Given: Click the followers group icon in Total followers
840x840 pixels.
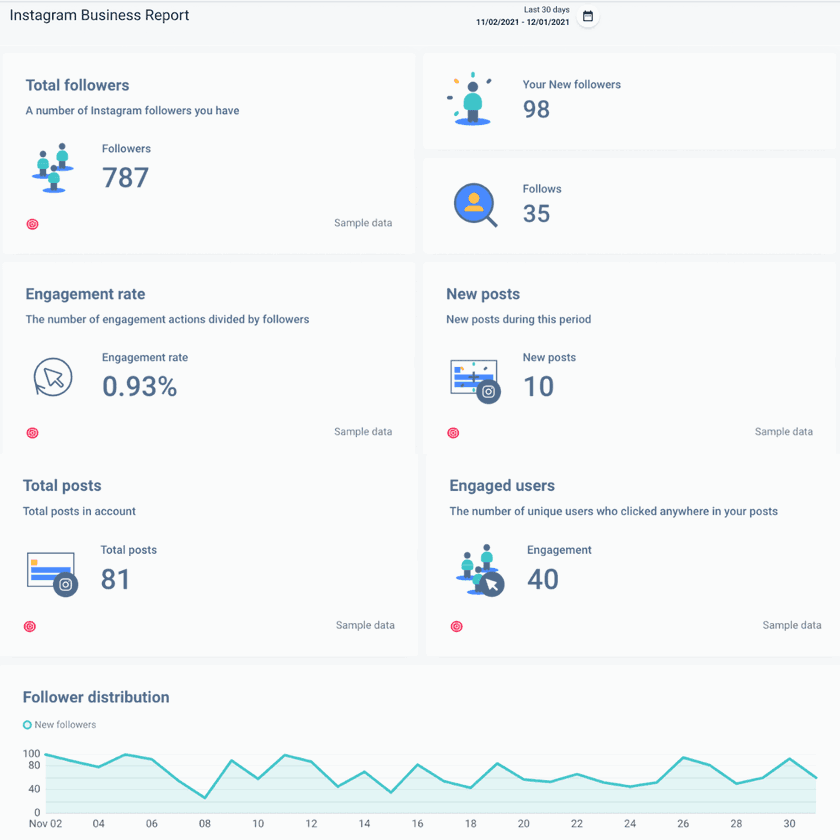Looking at the screenshot, I should pos(51,168).
